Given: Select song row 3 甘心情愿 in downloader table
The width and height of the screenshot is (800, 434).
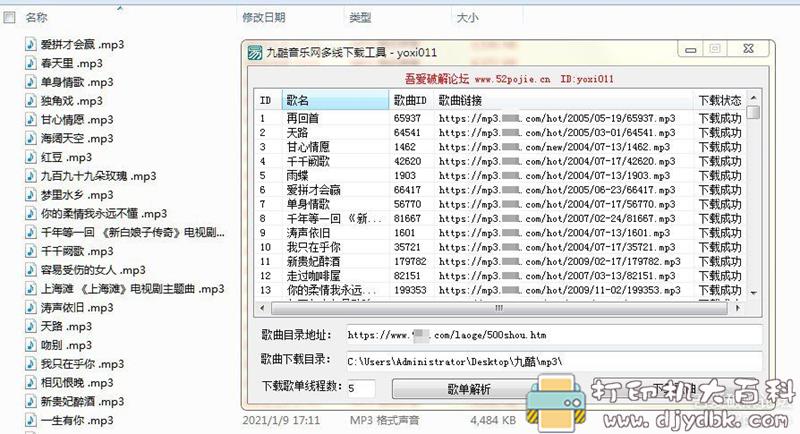Looking at the screenshot, I should pos(501,147).
